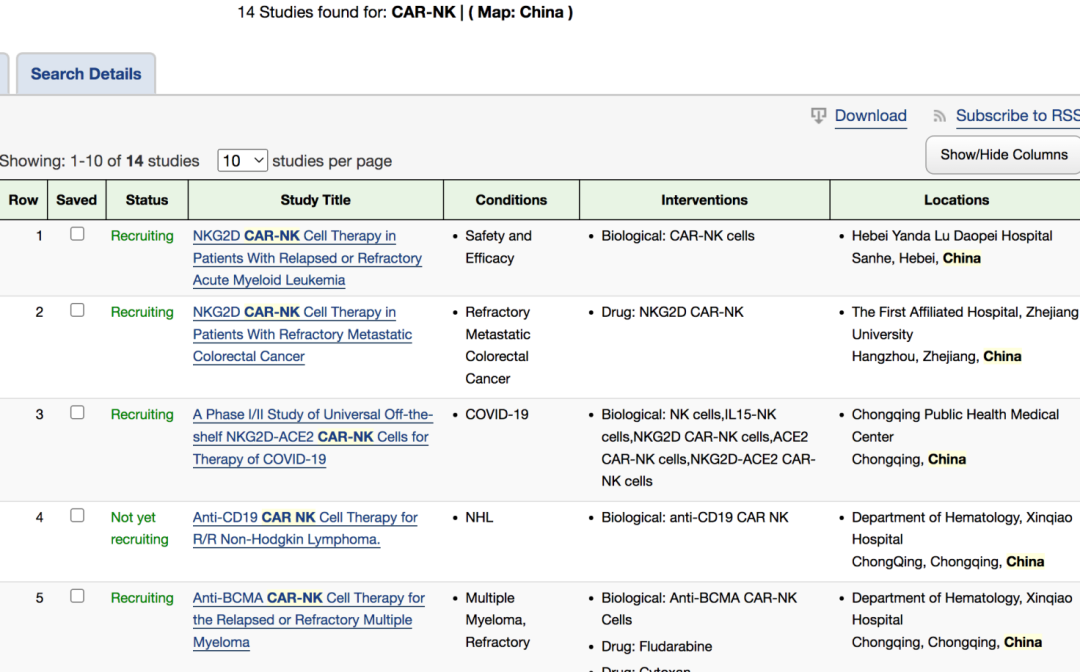Click the RSS feed icon
The height and width of the screenshot is (672, 1080).
coord(939,116)
